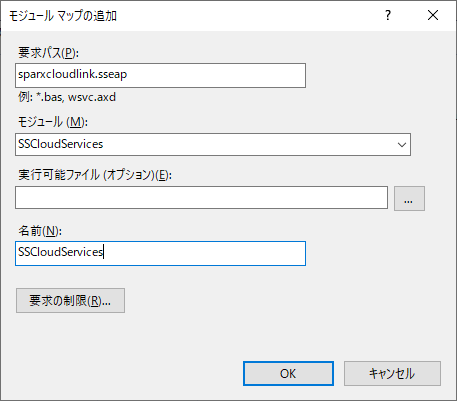Open the combo box showing SSCloudServices
This screenshot has width=457, height=401.
pos(213,144)
